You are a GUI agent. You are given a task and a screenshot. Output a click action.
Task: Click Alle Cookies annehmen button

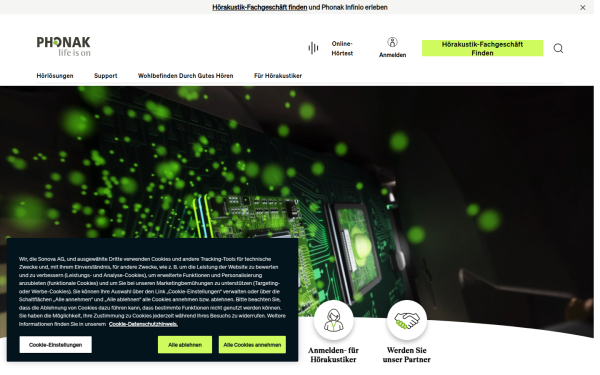pos(252,345)
